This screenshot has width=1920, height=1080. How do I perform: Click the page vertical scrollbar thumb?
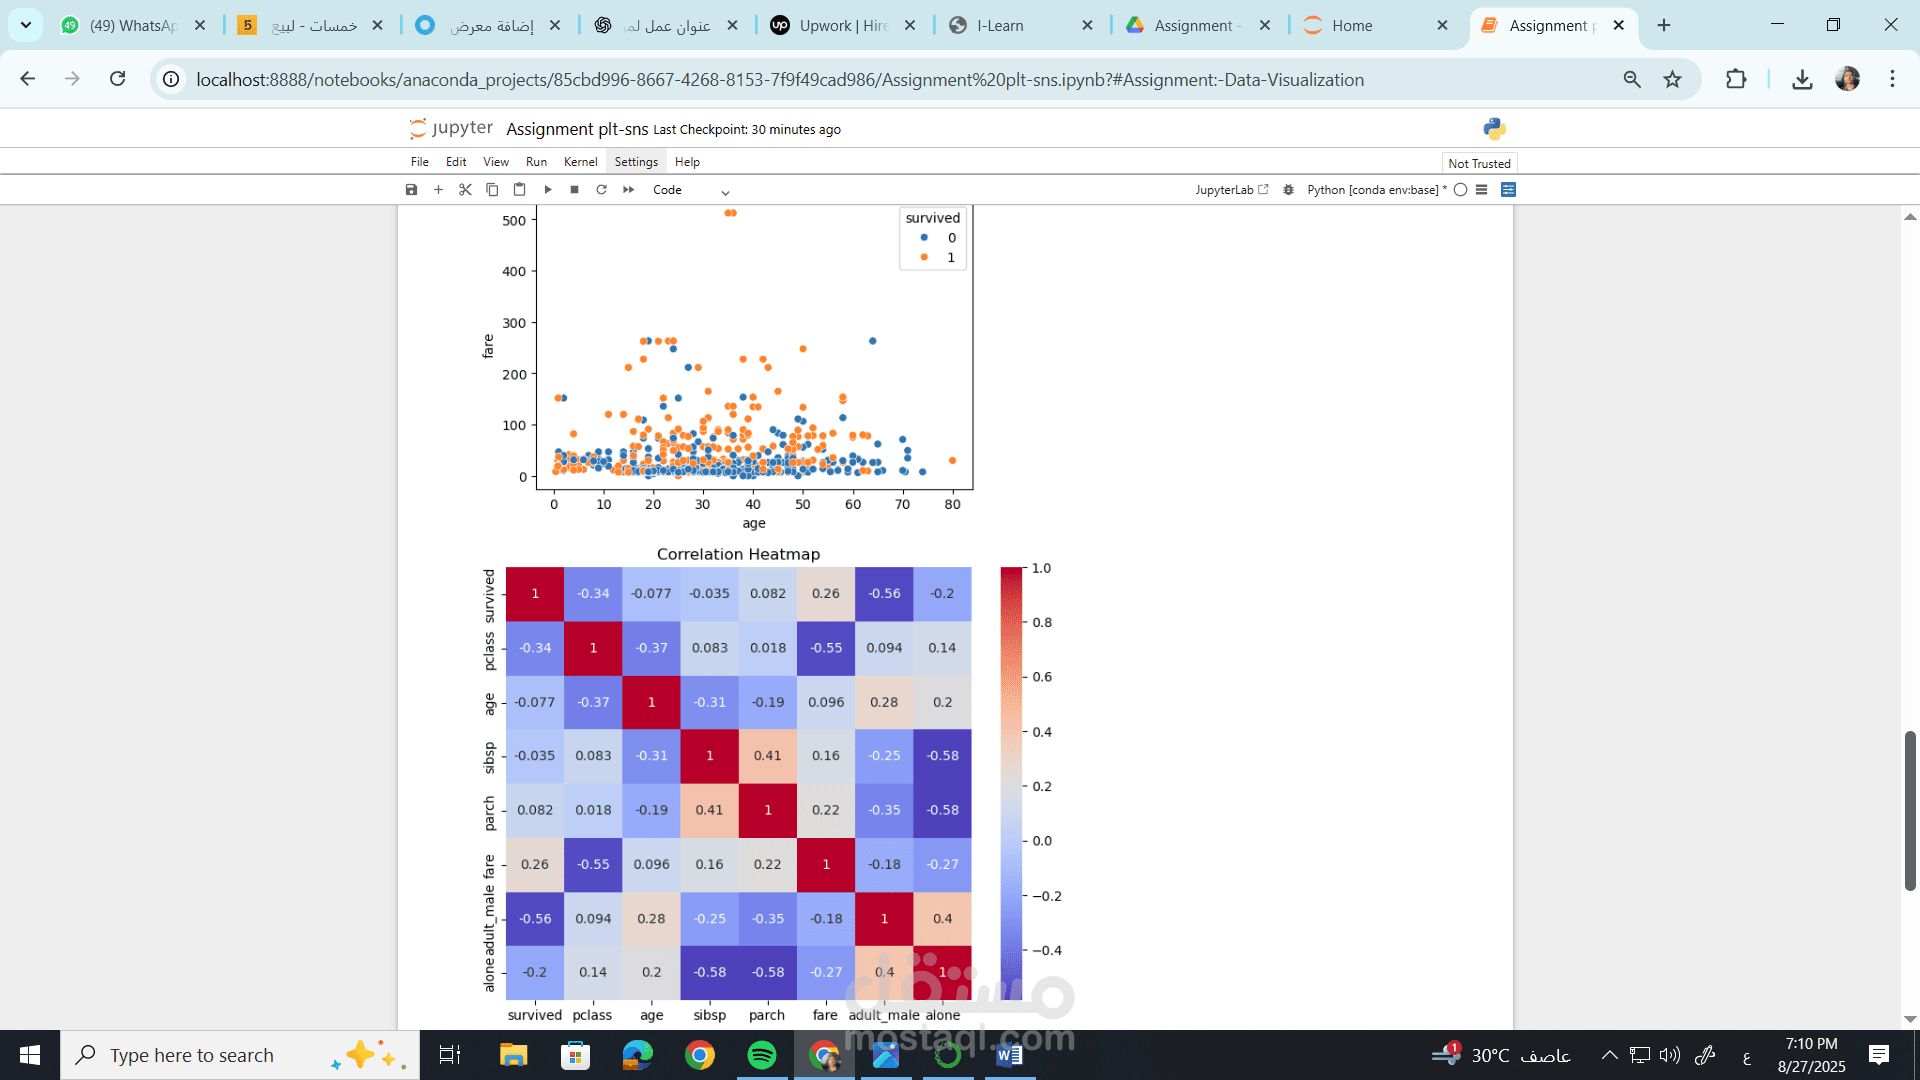(1910, 810)
